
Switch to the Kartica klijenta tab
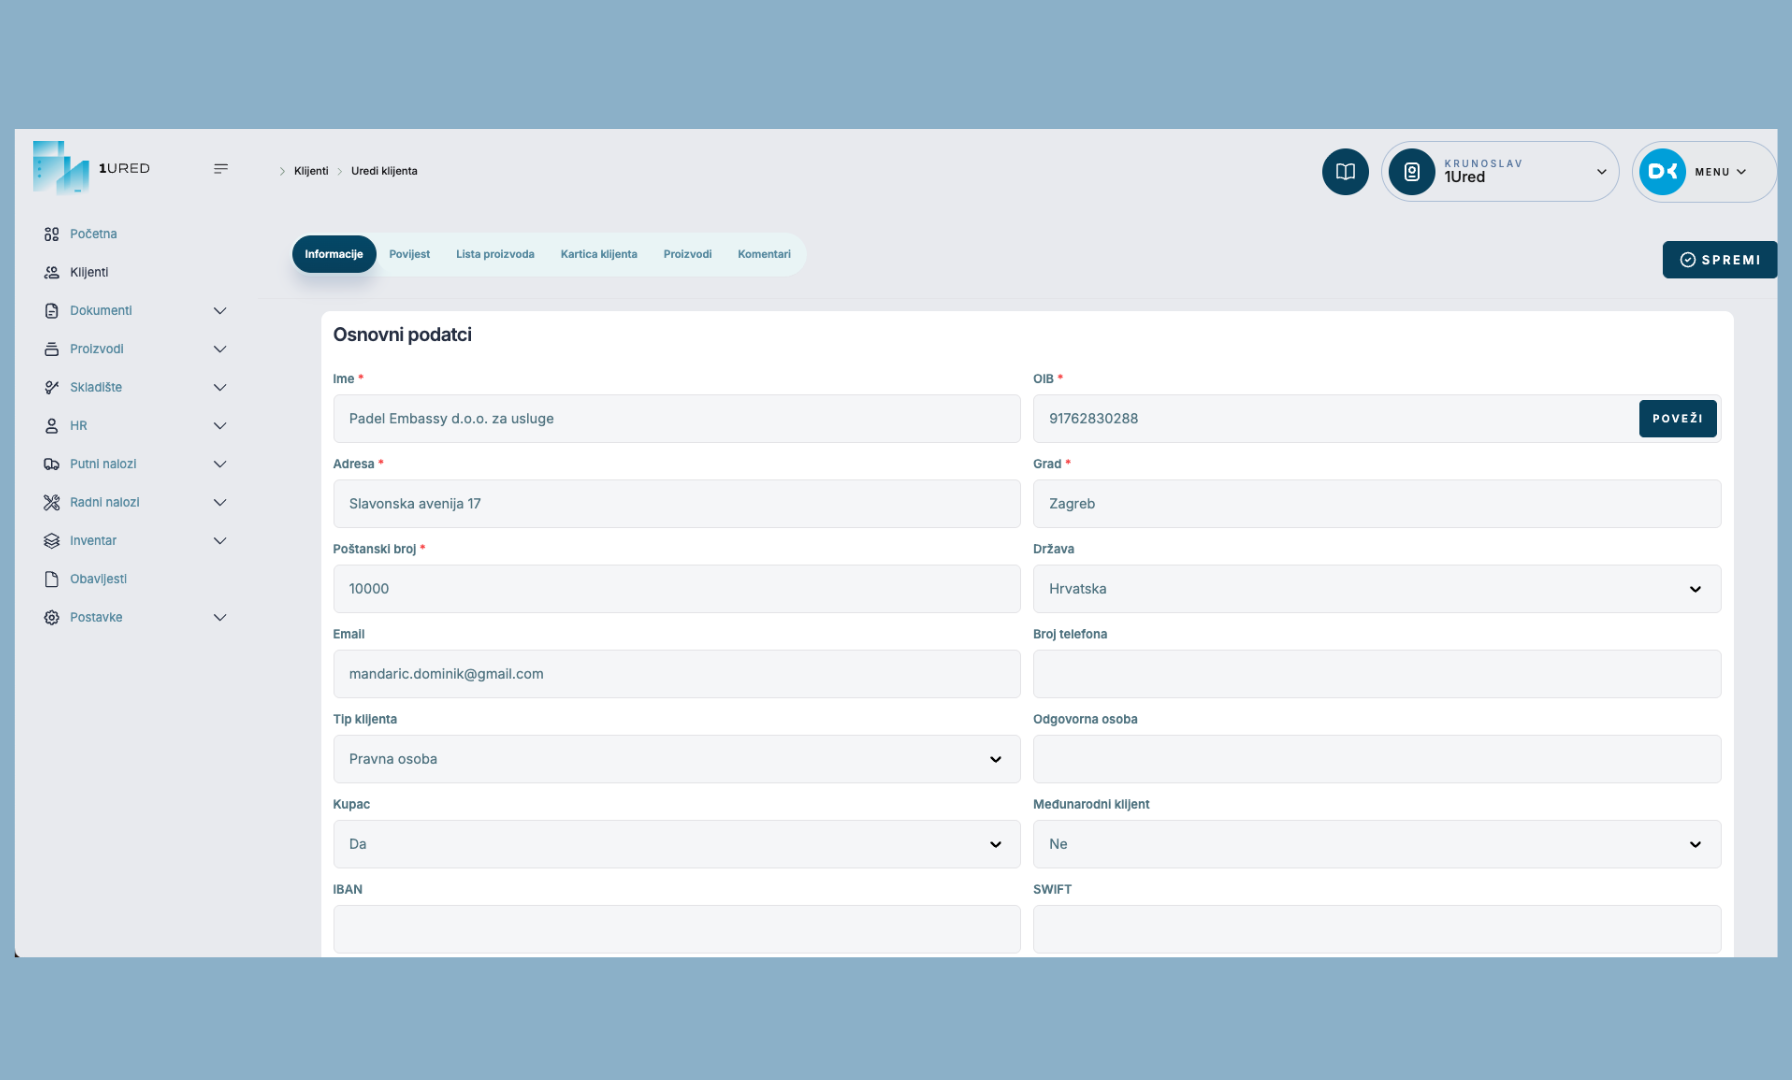coord(598,254)
